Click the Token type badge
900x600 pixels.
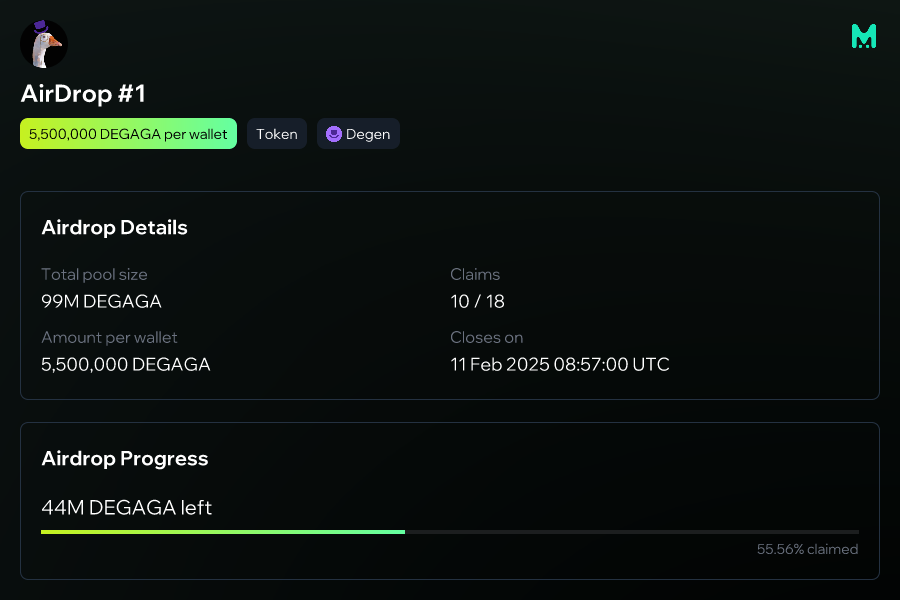point(277,134)
